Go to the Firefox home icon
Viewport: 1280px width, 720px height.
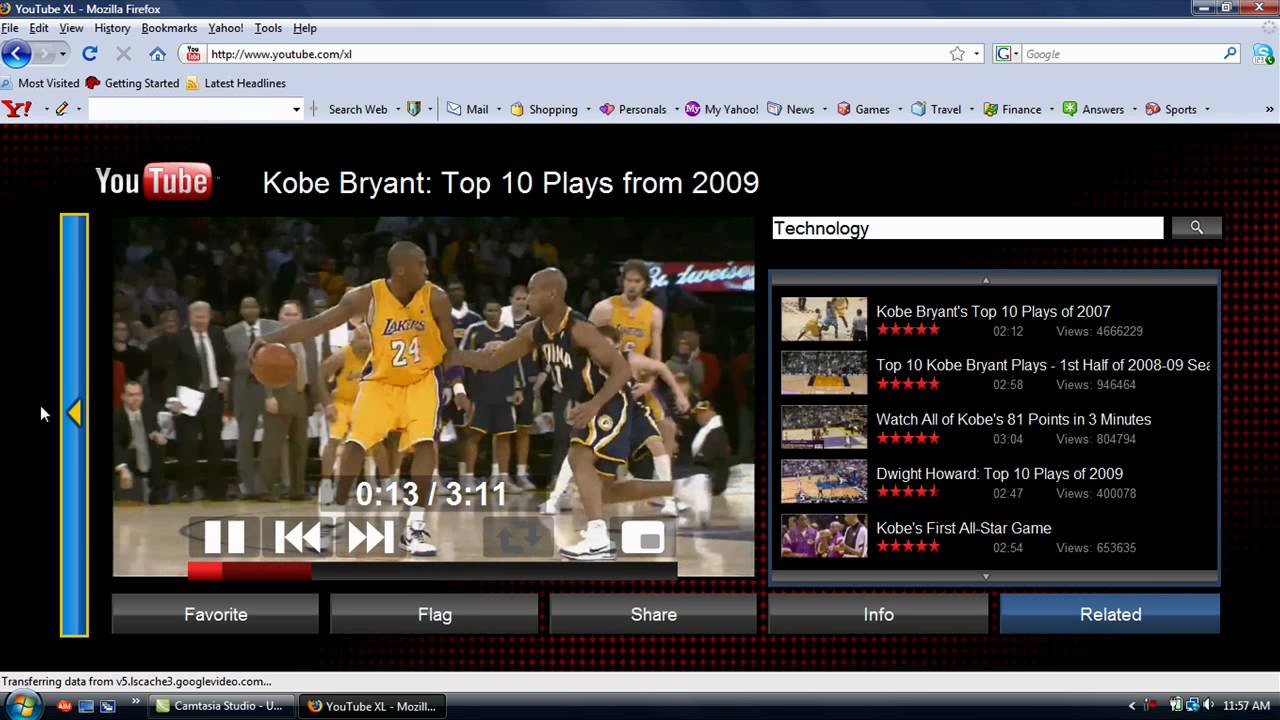point(157,54)
